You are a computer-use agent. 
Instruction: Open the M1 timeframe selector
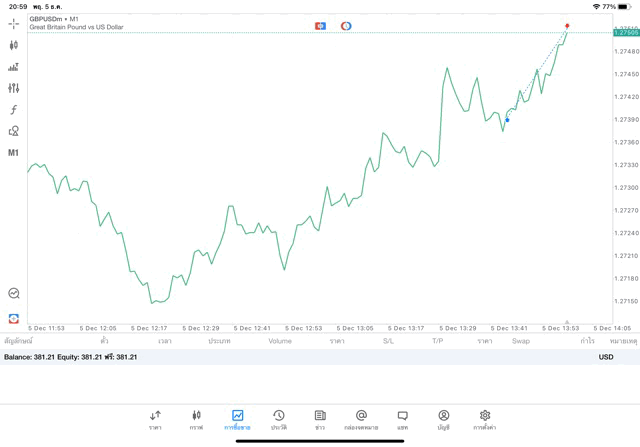pos(14,153)
